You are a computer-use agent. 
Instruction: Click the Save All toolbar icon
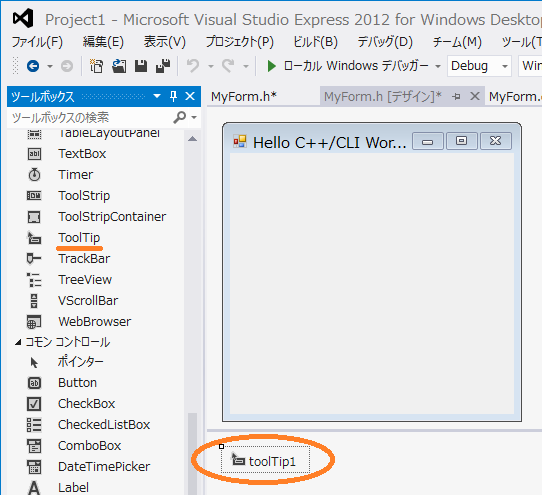(163, 66)
